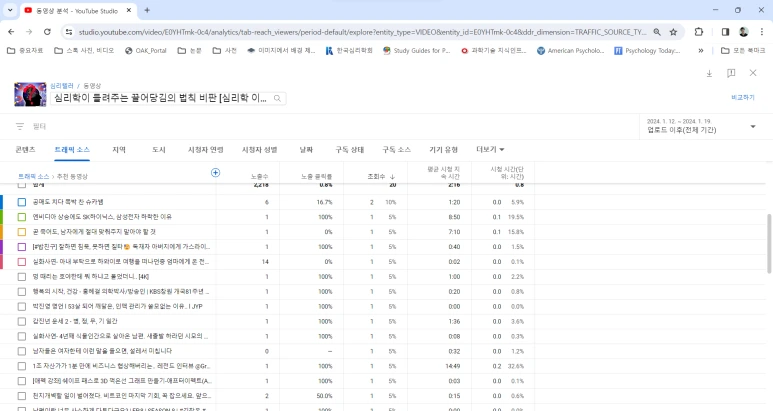The image size is (773, 411).
Task: Close the YouTube Studio browser tab
Action: coord(129,10)
